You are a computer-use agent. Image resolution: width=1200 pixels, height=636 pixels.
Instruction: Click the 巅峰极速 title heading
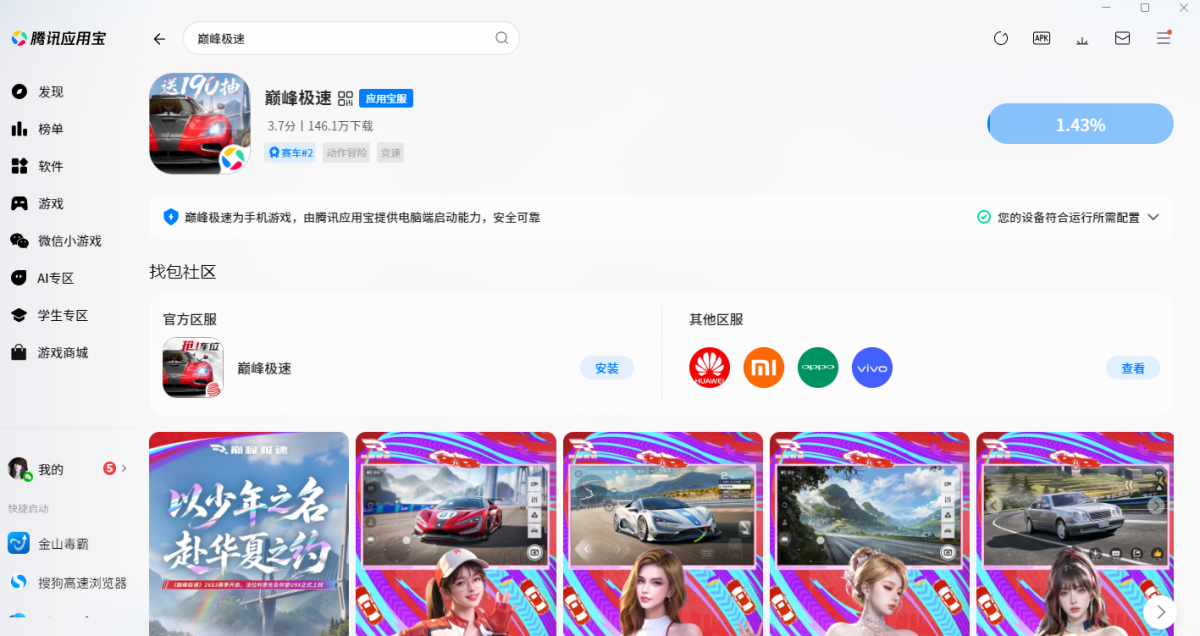pos(298,98)
